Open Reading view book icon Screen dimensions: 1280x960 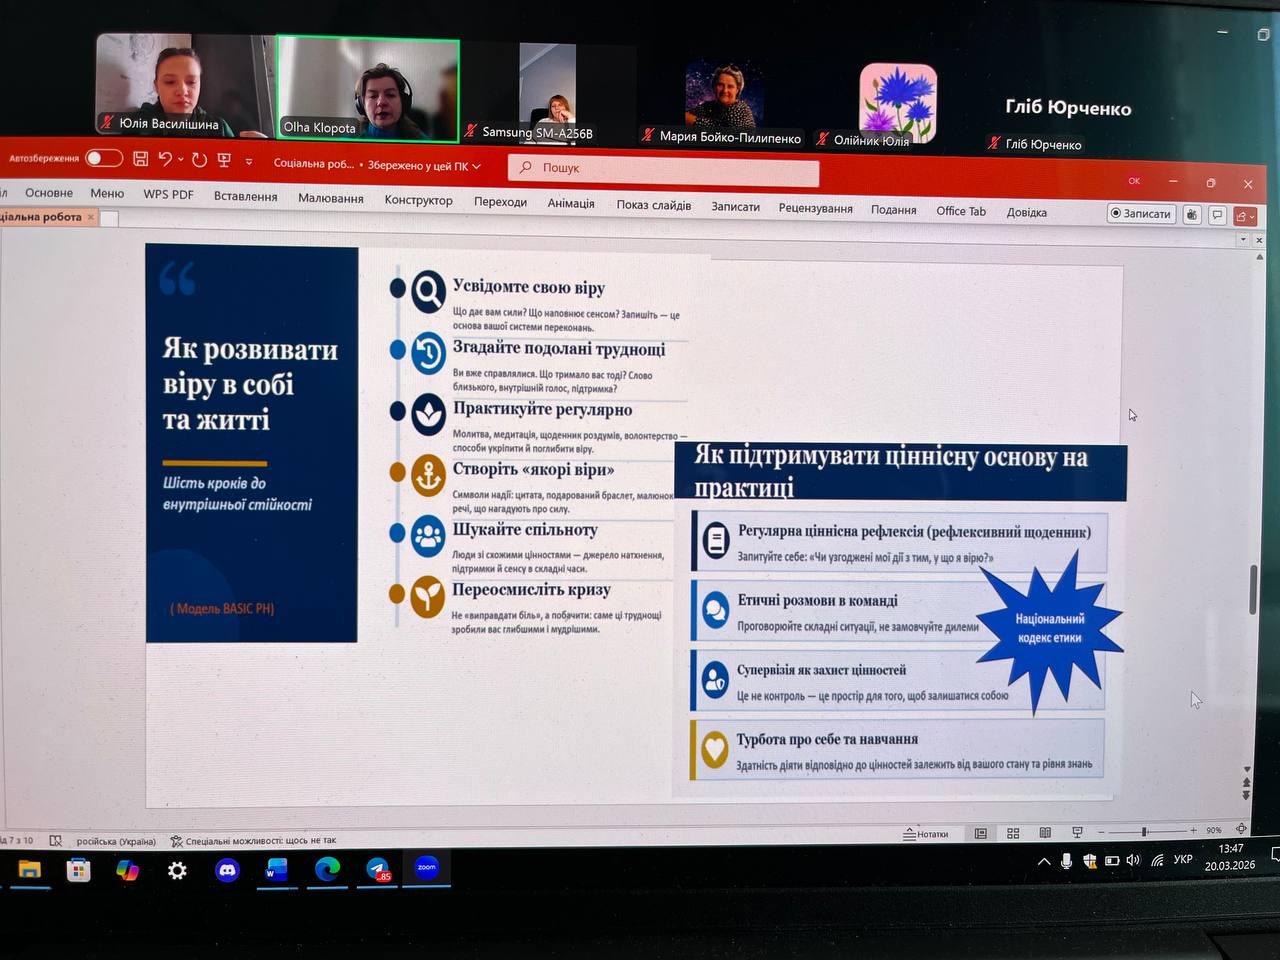(x=1045, y=833)
